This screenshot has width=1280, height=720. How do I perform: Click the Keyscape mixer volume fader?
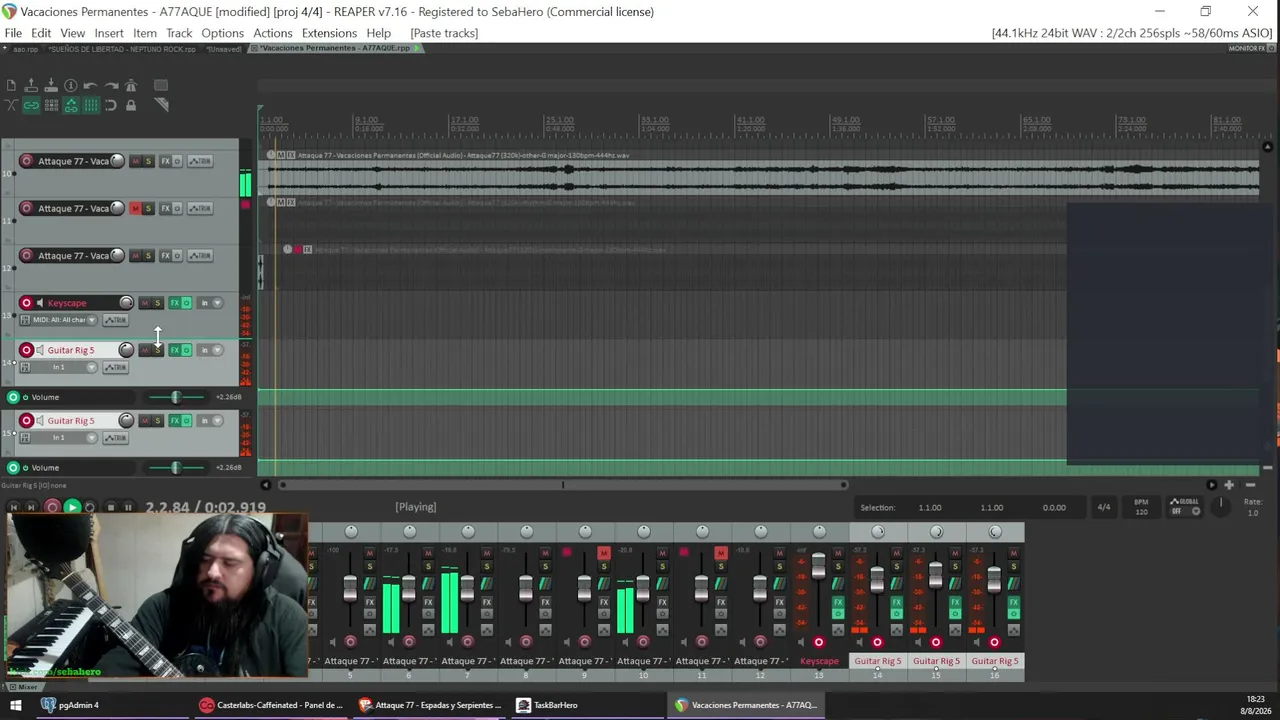[x=818, y=567]
